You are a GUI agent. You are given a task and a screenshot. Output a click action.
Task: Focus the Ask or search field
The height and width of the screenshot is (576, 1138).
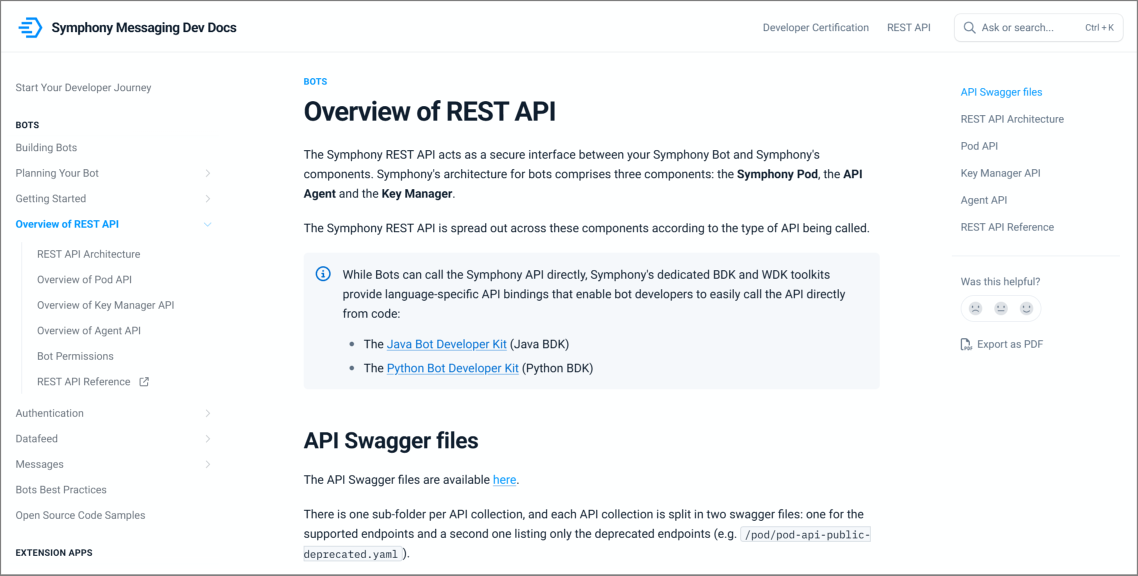pyautogui.click(x=1039, y=28)
